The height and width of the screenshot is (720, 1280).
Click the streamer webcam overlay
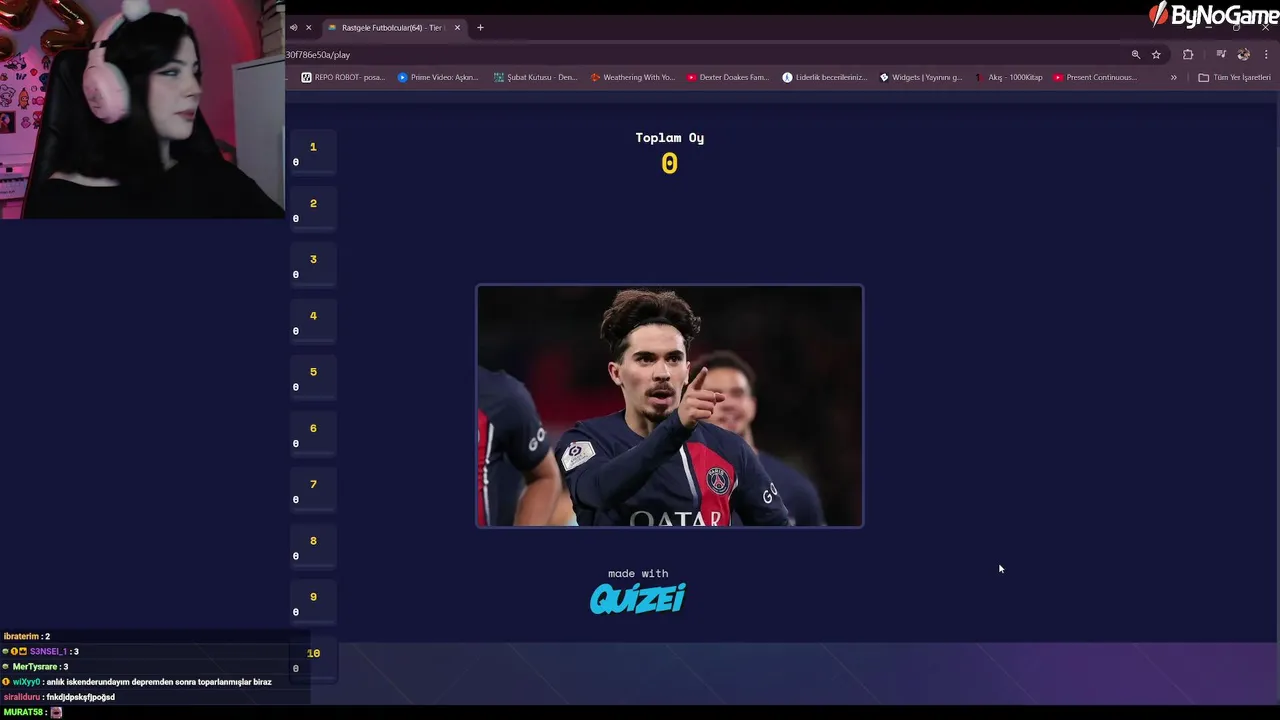coord(142,109)
